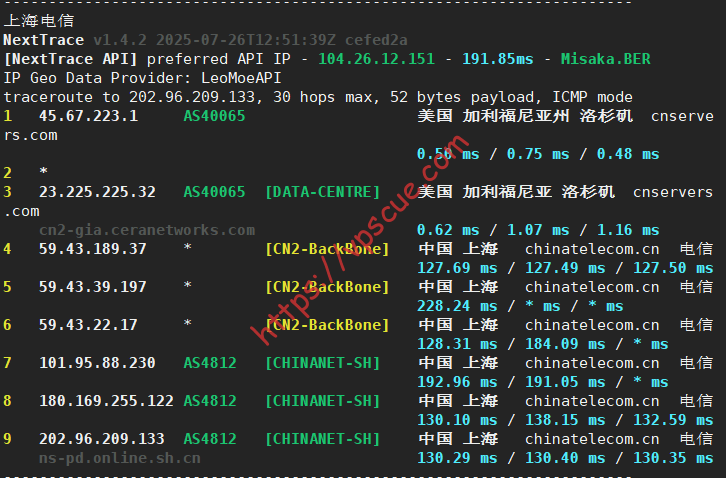Click the preferred API IP 104.26.12.151
Image resolution: width=726 pixels, height=478 pixels.
click(376, 59)
